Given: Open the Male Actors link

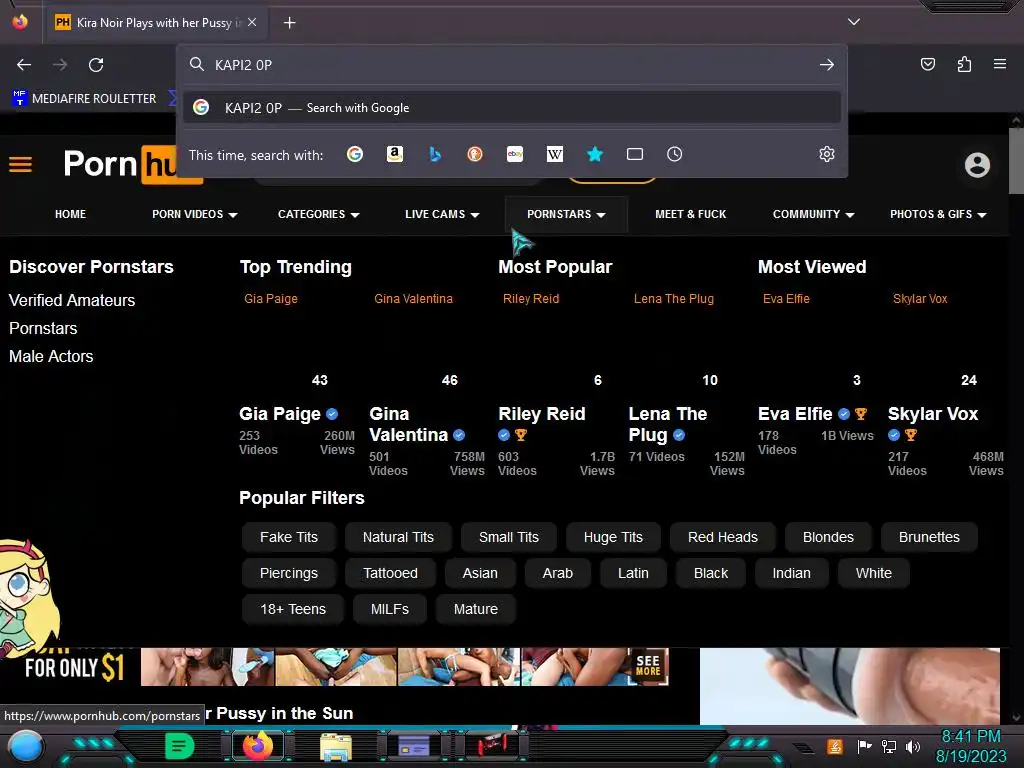Looking at the screenshot, I should [51, 357].
